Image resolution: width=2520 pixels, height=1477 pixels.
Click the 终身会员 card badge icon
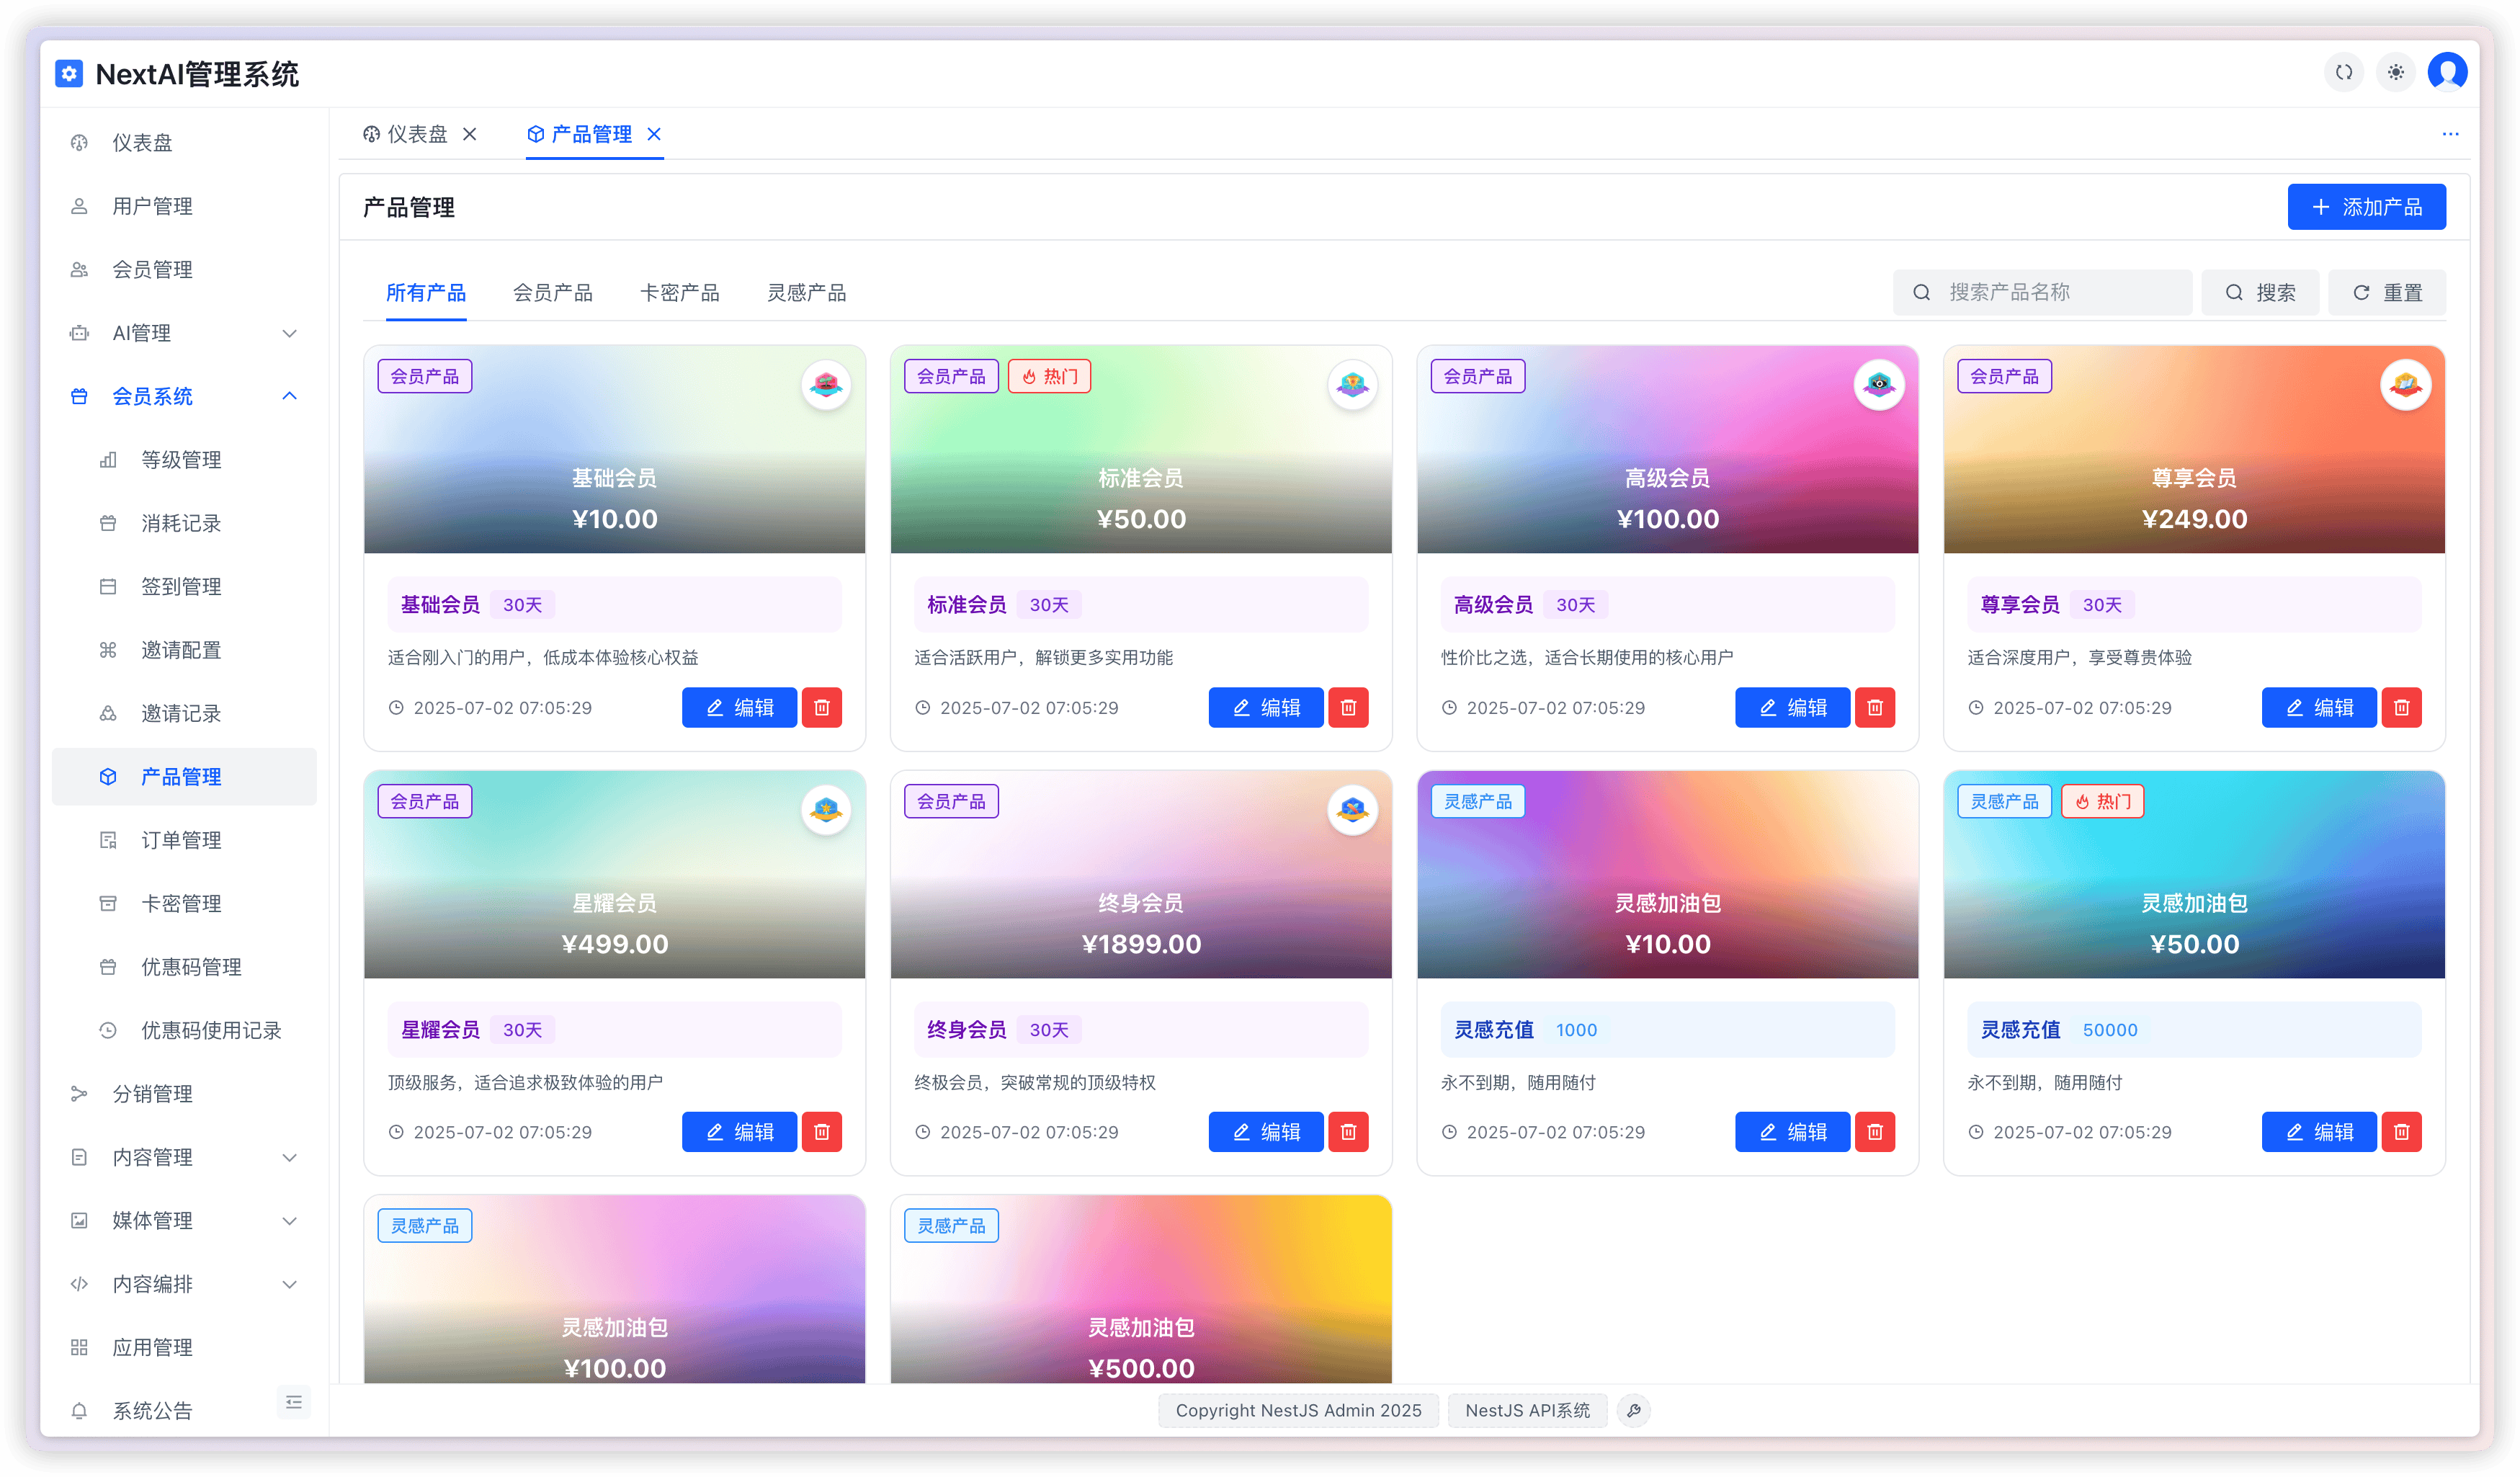(1353, 809)
